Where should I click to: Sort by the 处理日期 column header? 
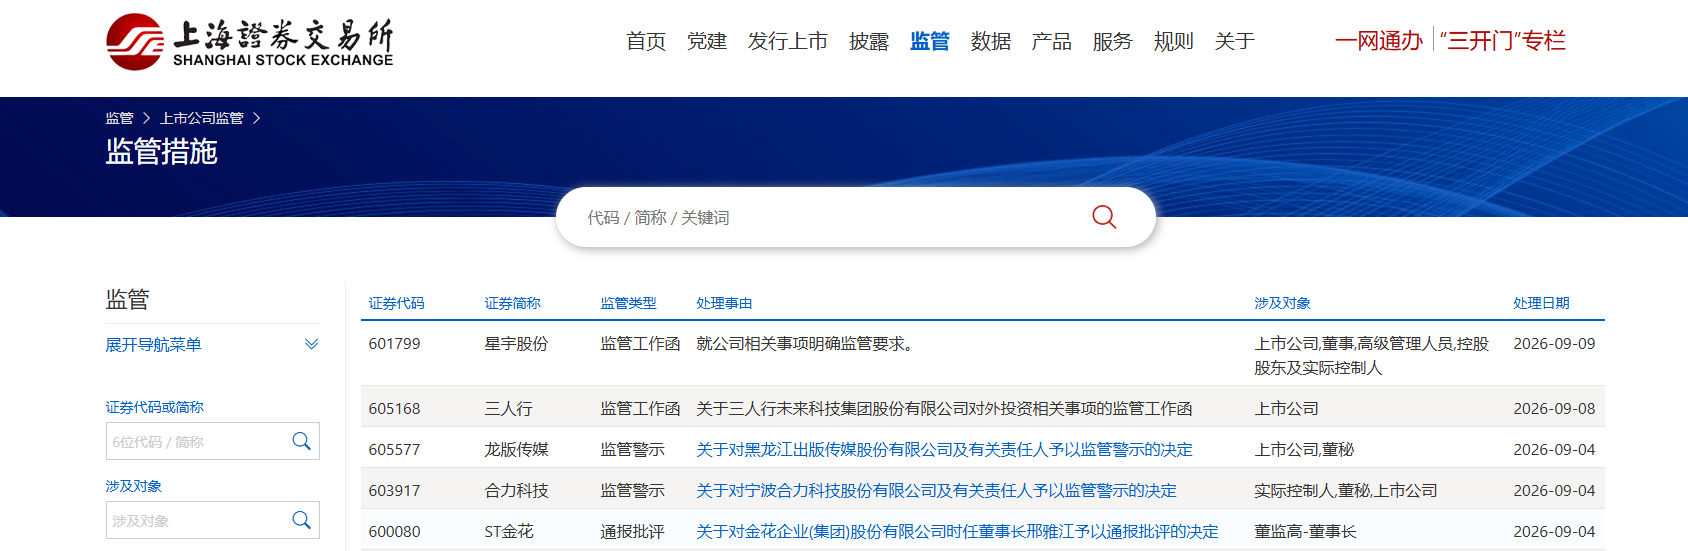(1541, 303)
